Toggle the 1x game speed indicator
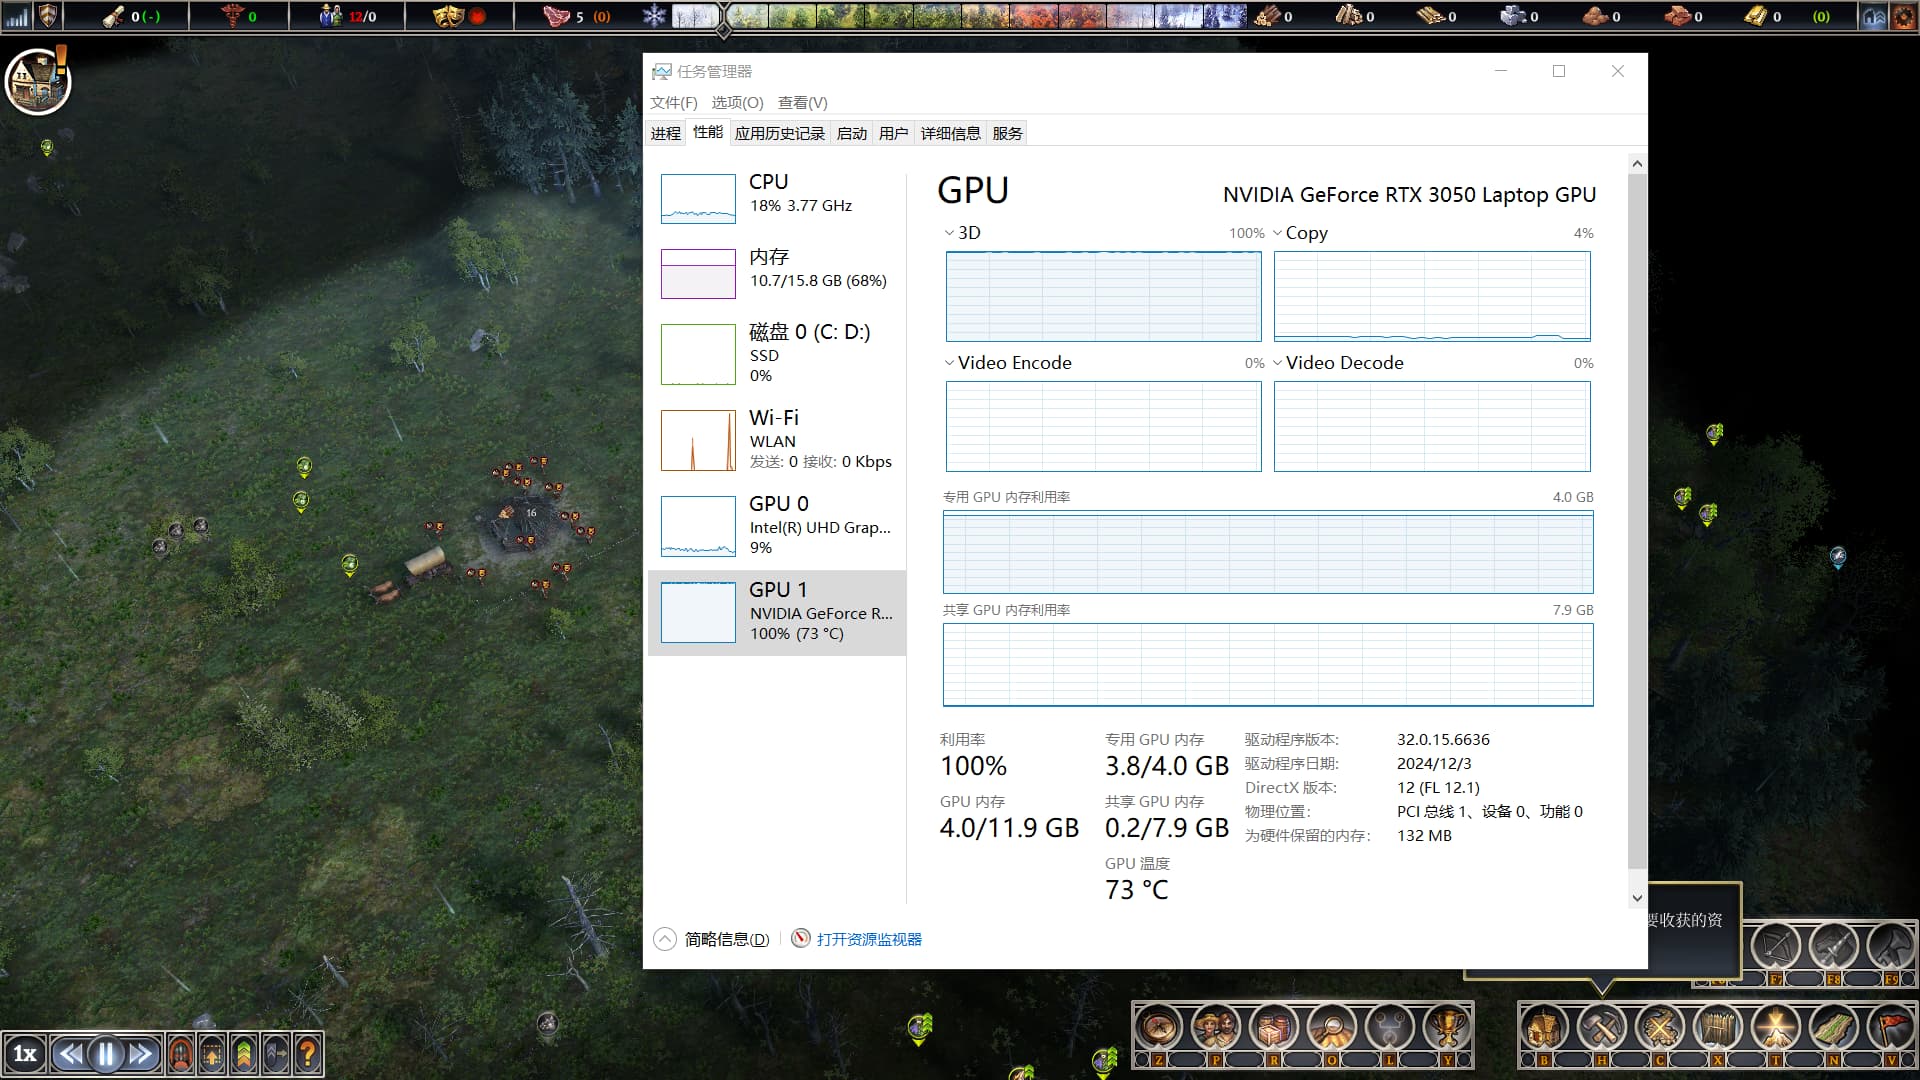 25,1053
